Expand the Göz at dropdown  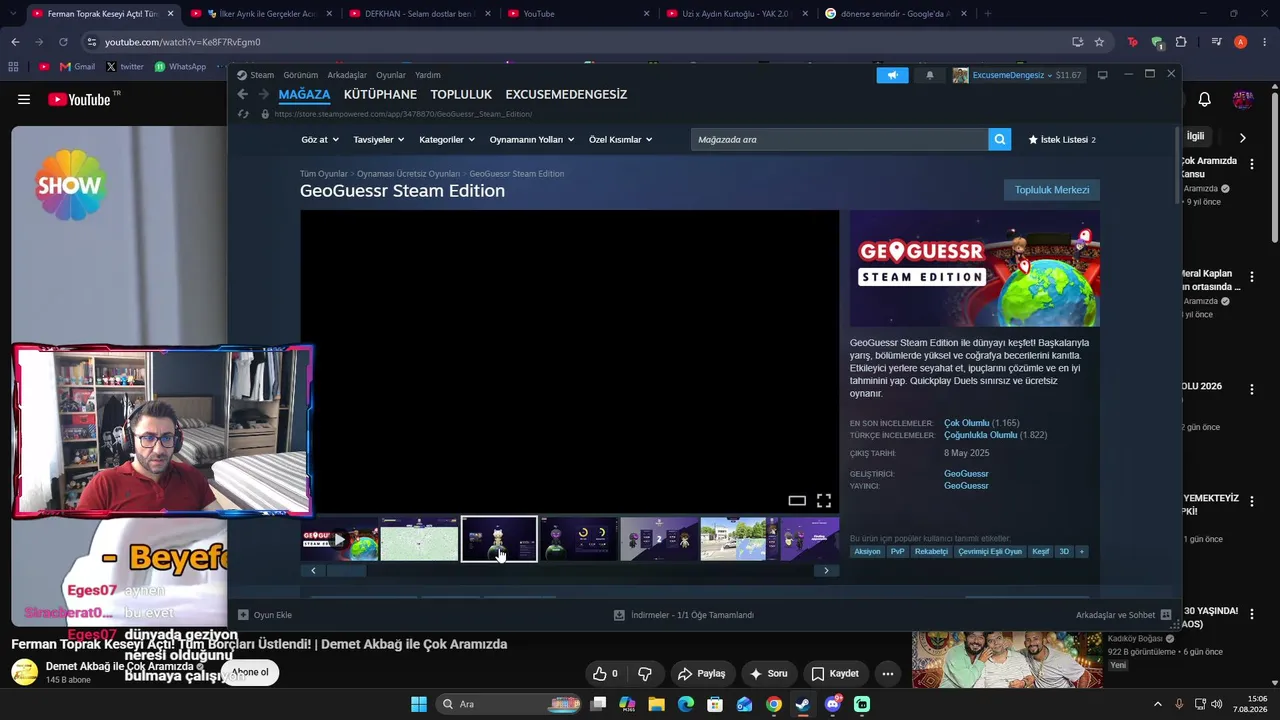[x=320, y=140]
